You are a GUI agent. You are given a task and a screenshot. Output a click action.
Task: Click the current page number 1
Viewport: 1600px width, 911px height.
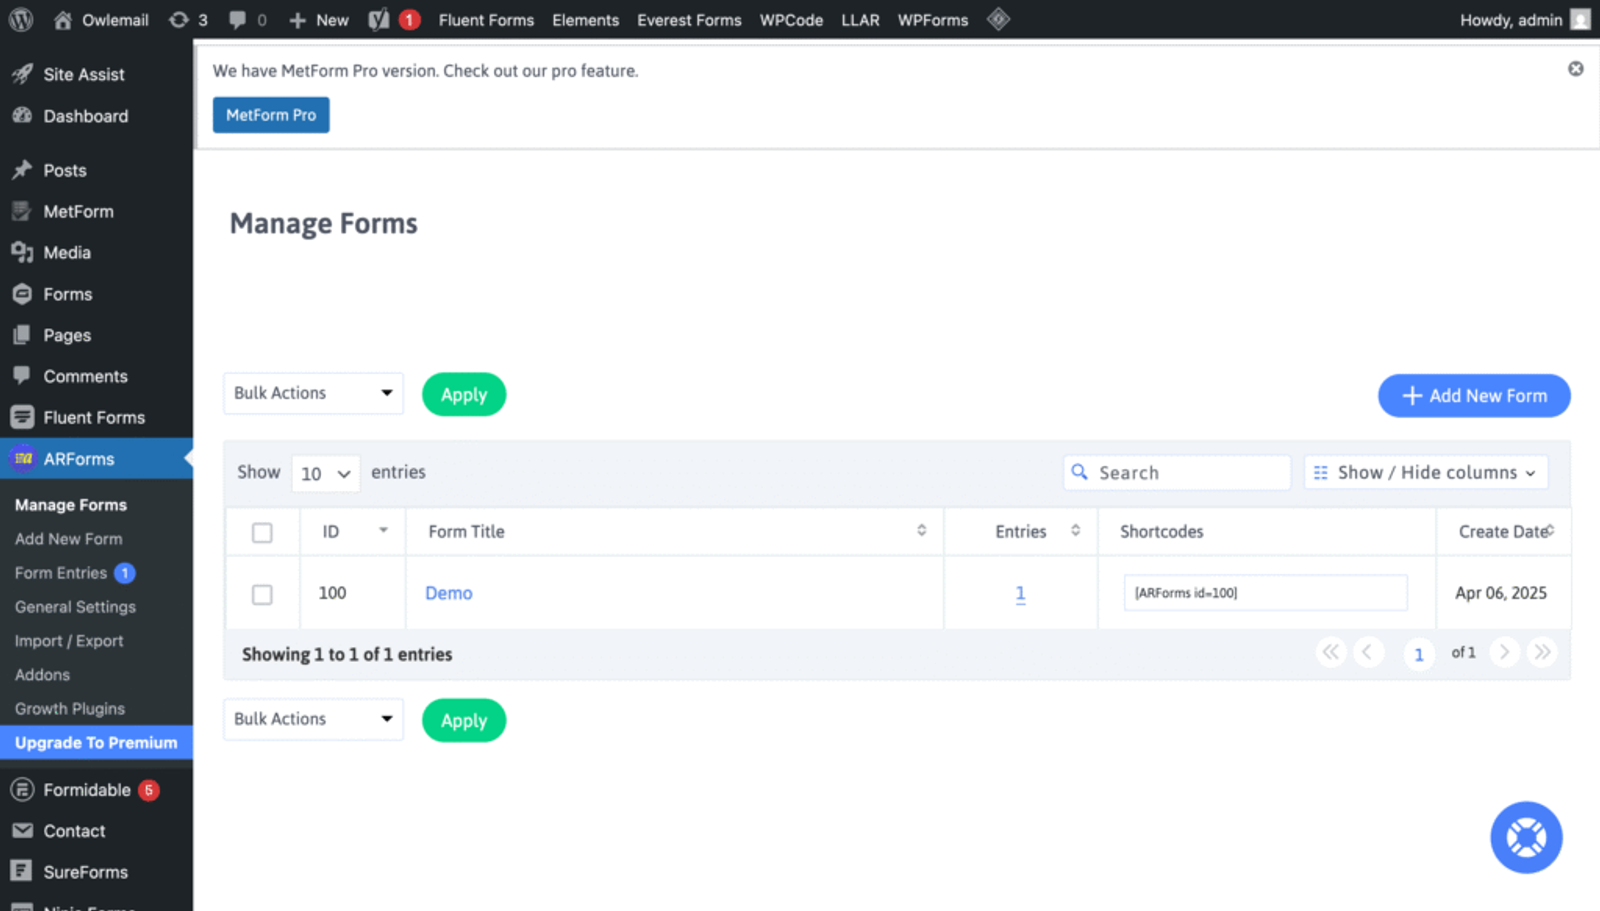pyautogui.click(x=1418, y=654)
